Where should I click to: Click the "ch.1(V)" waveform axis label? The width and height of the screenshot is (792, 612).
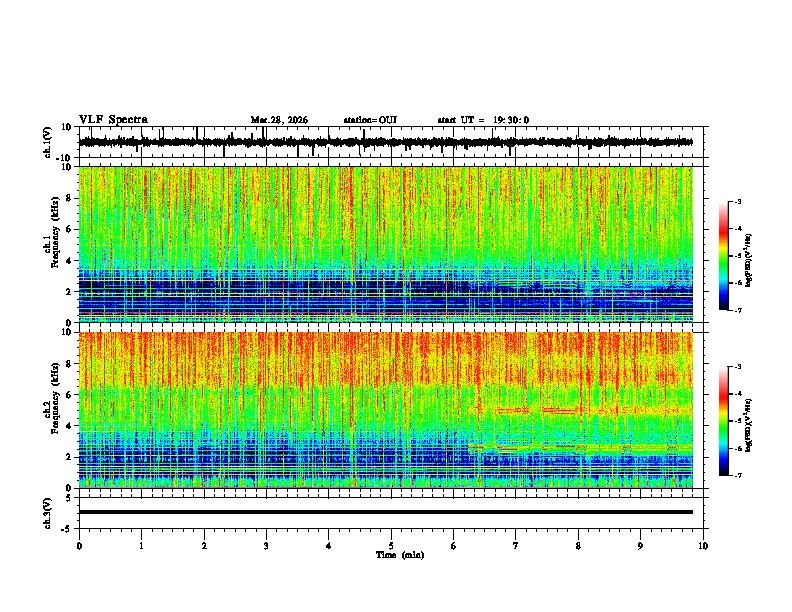(x=48, y=142)
